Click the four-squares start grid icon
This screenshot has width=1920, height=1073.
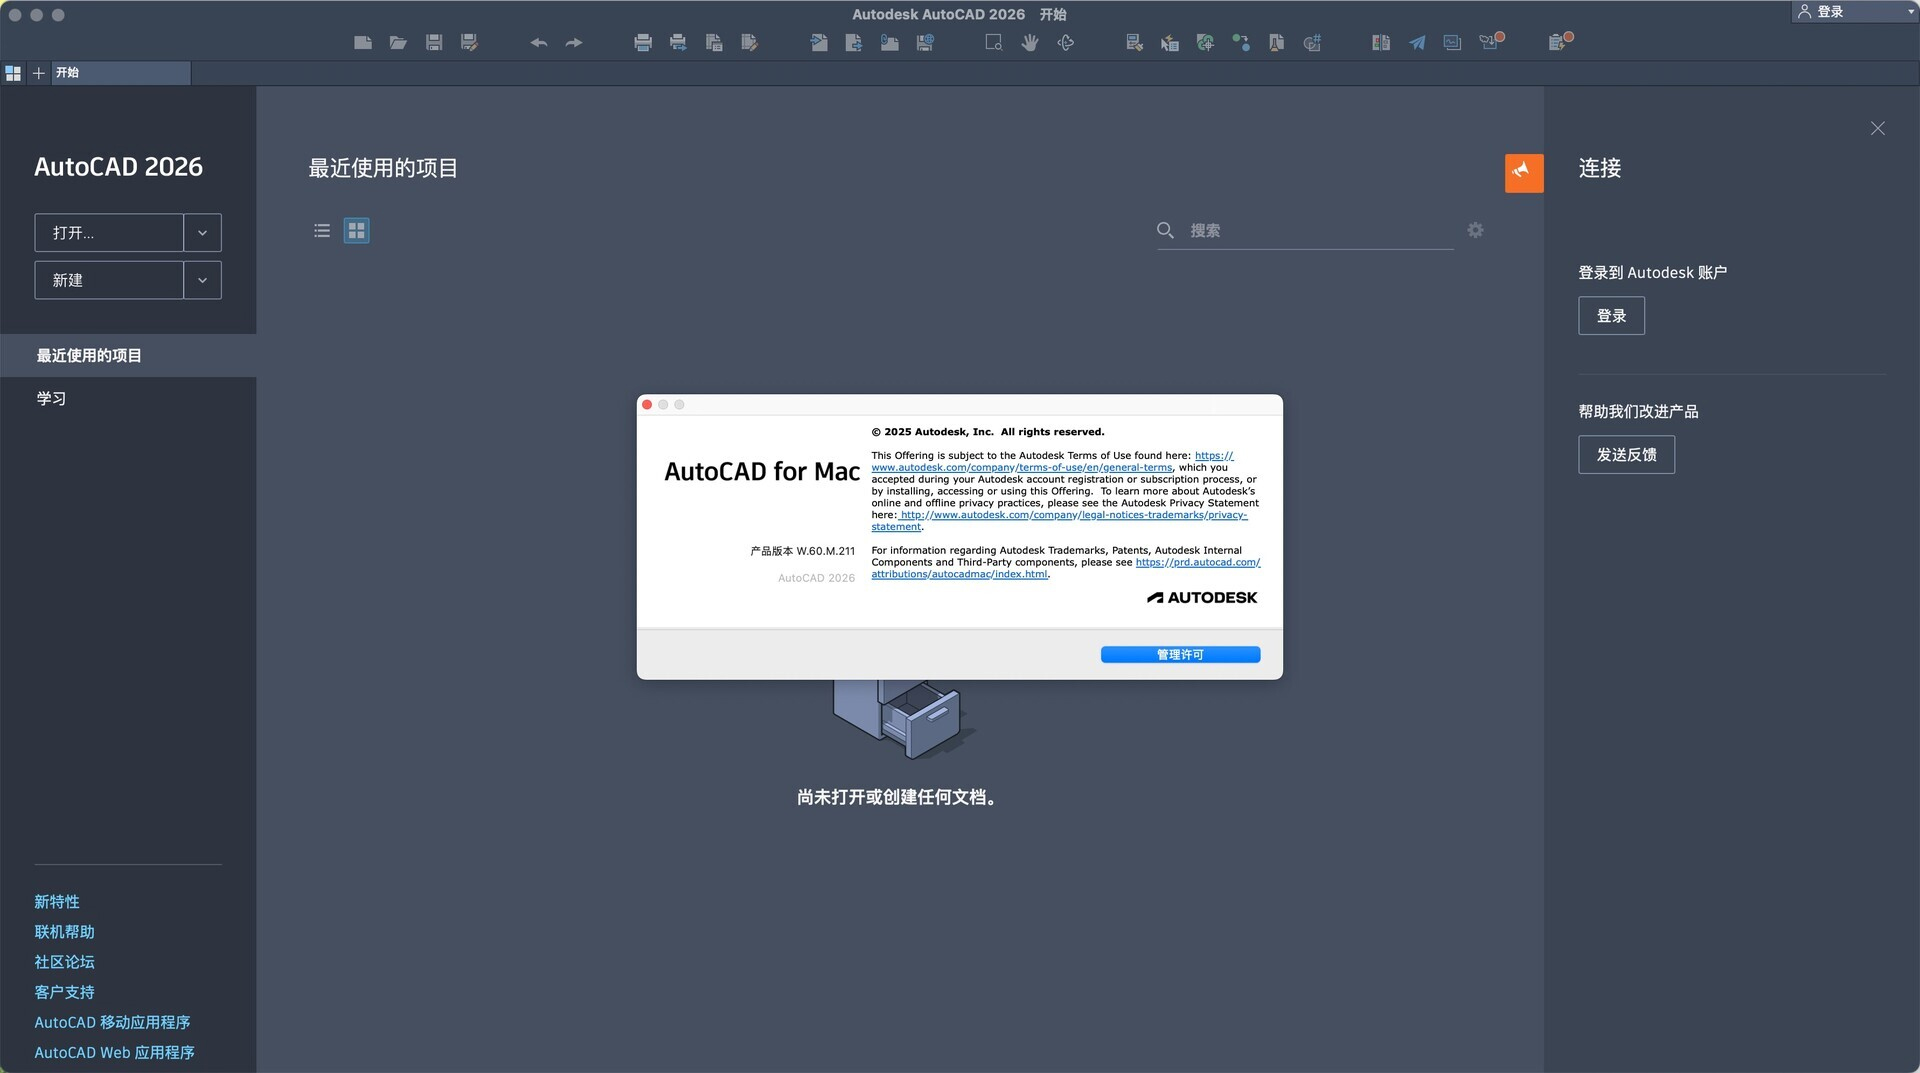click(x=13, y=73)
